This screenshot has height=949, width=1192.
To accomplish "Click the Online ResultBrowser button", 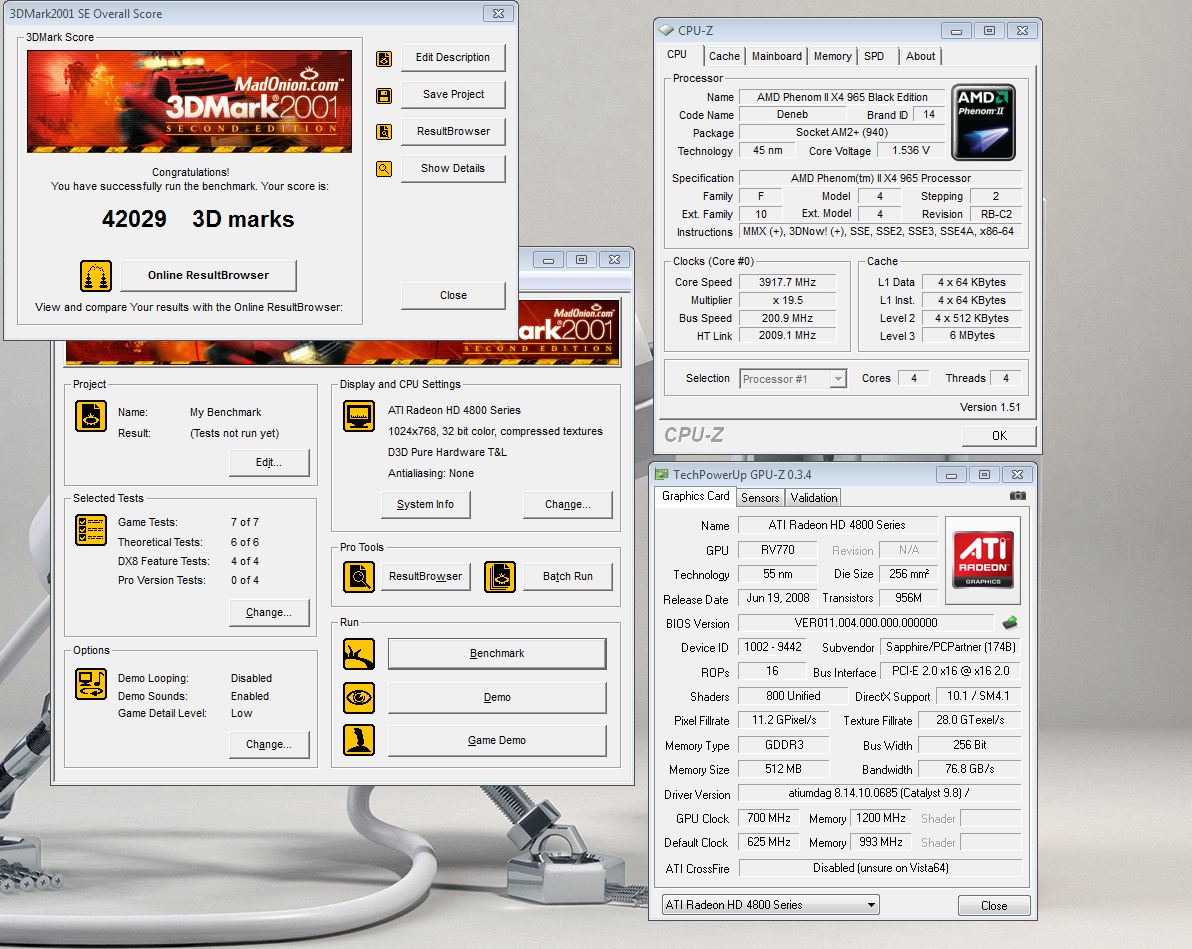I will 208,275.
